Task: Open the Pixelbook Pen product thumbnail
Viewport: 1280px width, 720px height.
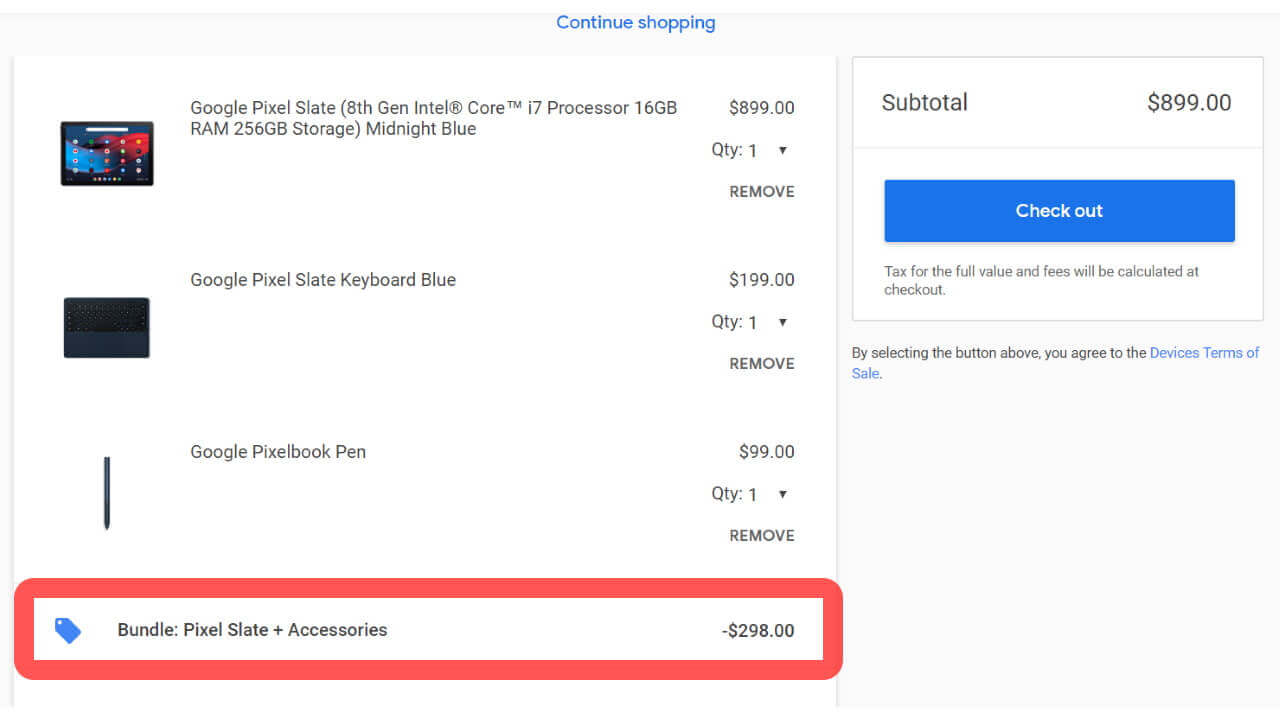Action: click(107, 493)
